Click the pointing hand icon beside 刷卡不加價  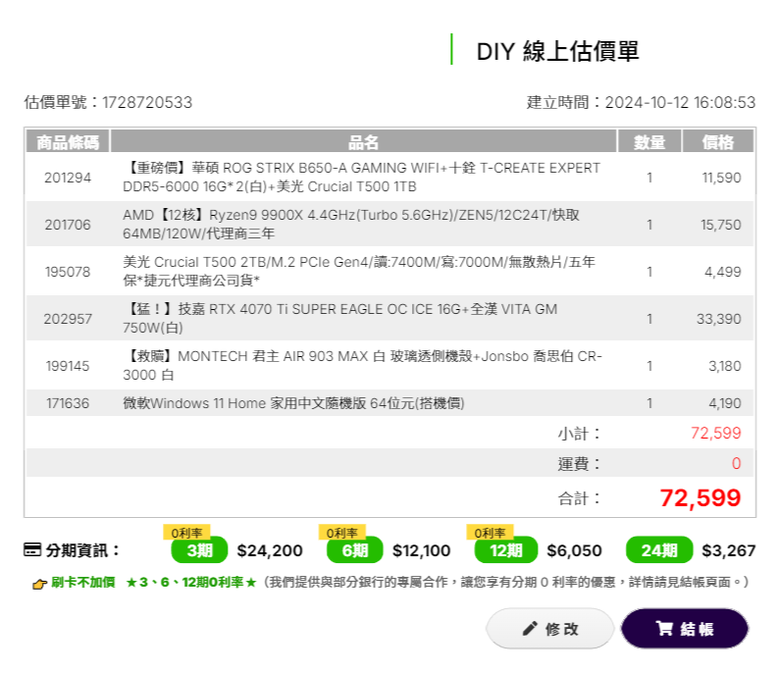39,583
